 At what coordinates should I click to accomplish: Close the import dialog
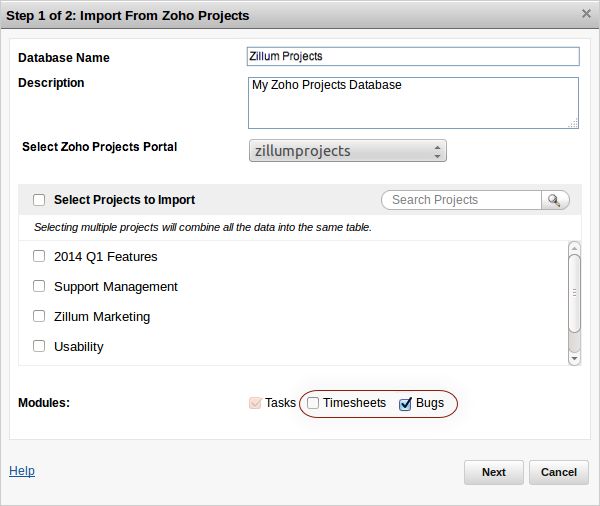[586, 14]
